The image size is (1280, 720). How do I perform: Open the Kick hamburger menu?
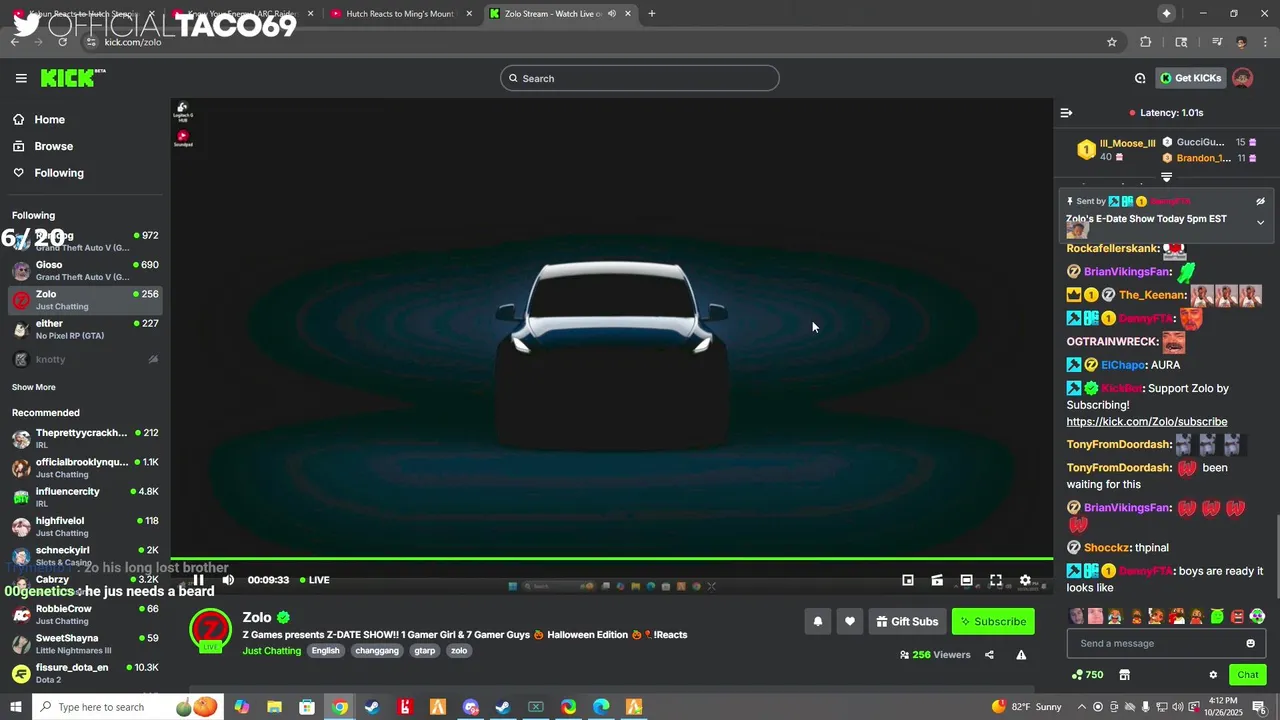[x=21, y=78]
